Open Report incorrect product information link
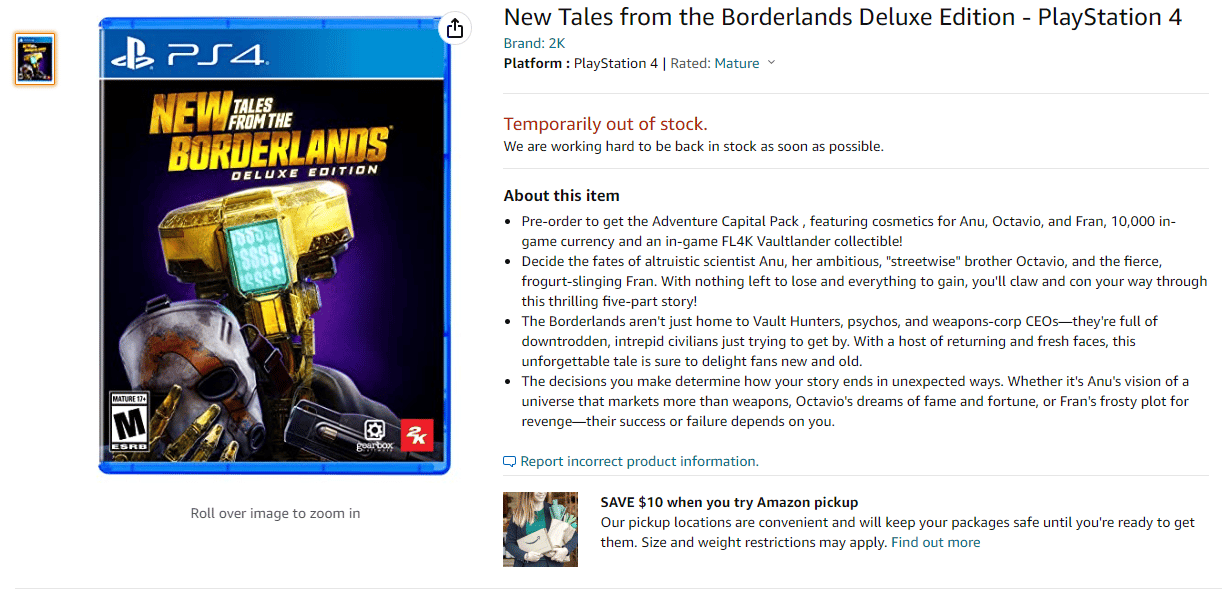Screen dimensions: 1222x590 pyautogui.click(x=639, y=461)
